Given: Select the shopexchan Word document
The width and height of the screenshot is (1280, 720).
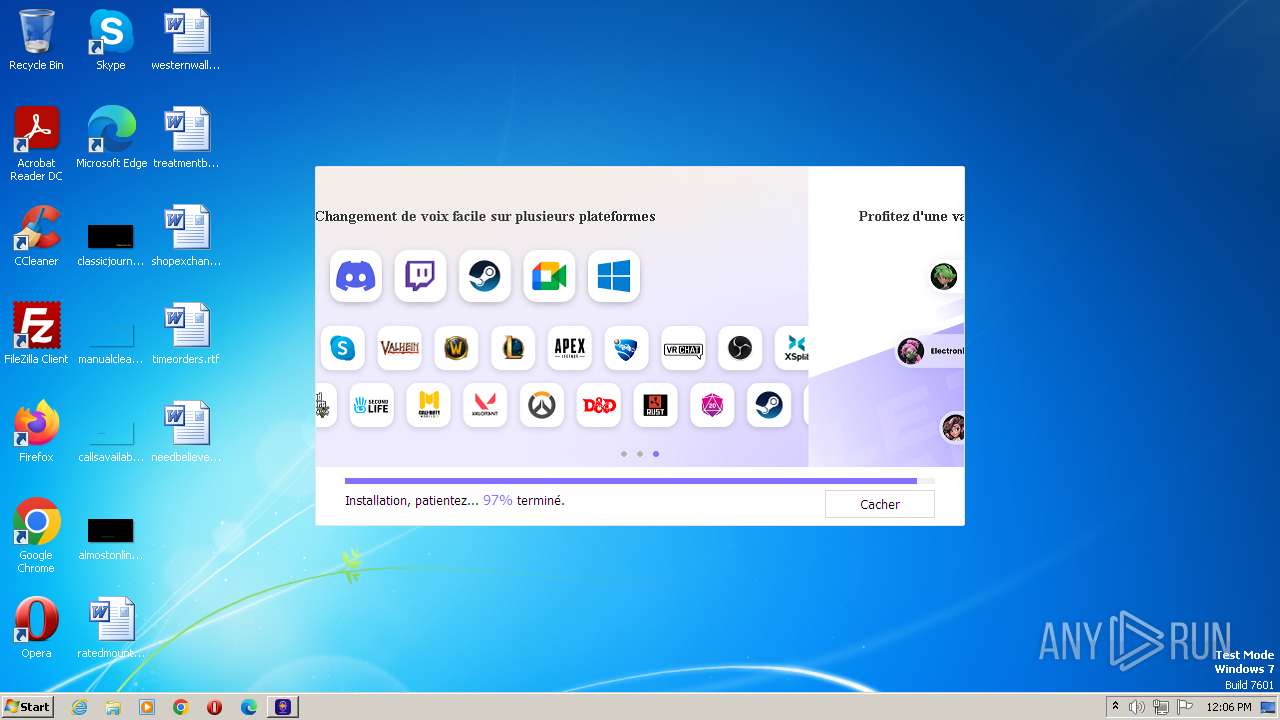Looking at the screenshot, I should 186,237.
